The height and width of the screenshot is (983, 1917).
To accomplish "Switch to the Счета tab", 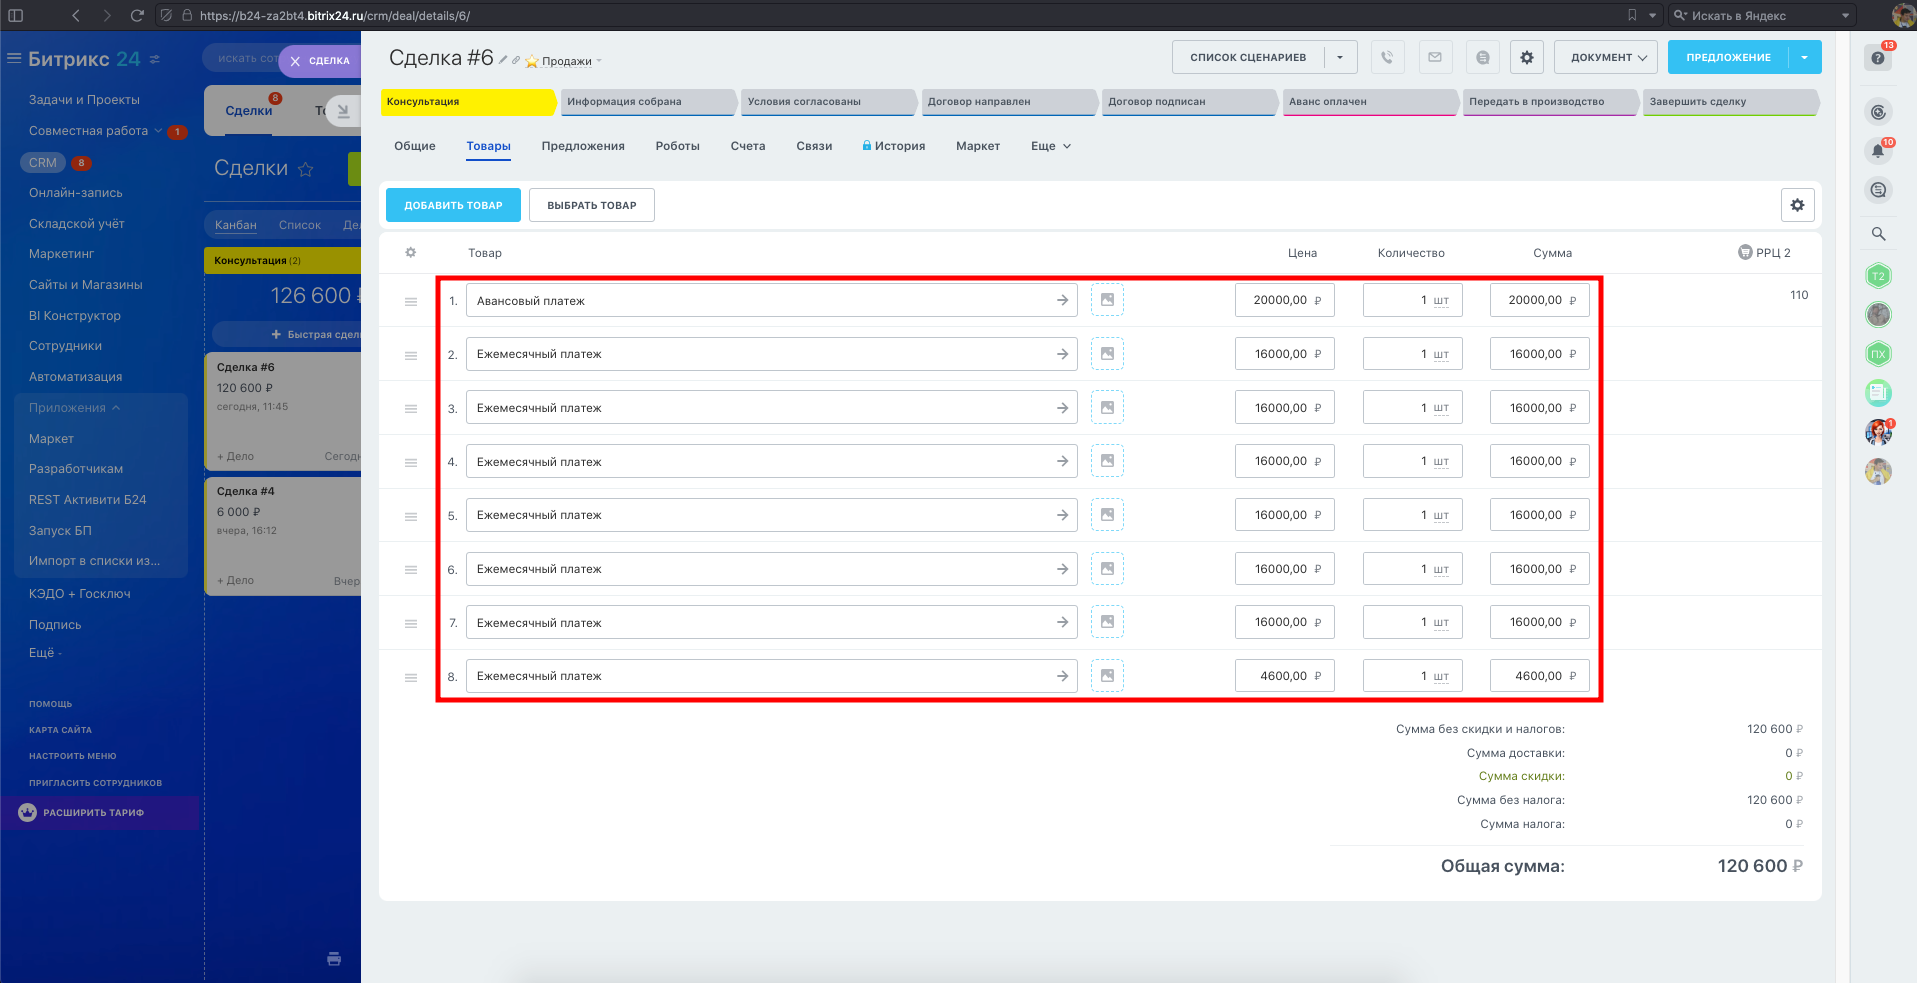I will (x=747, y=146).
